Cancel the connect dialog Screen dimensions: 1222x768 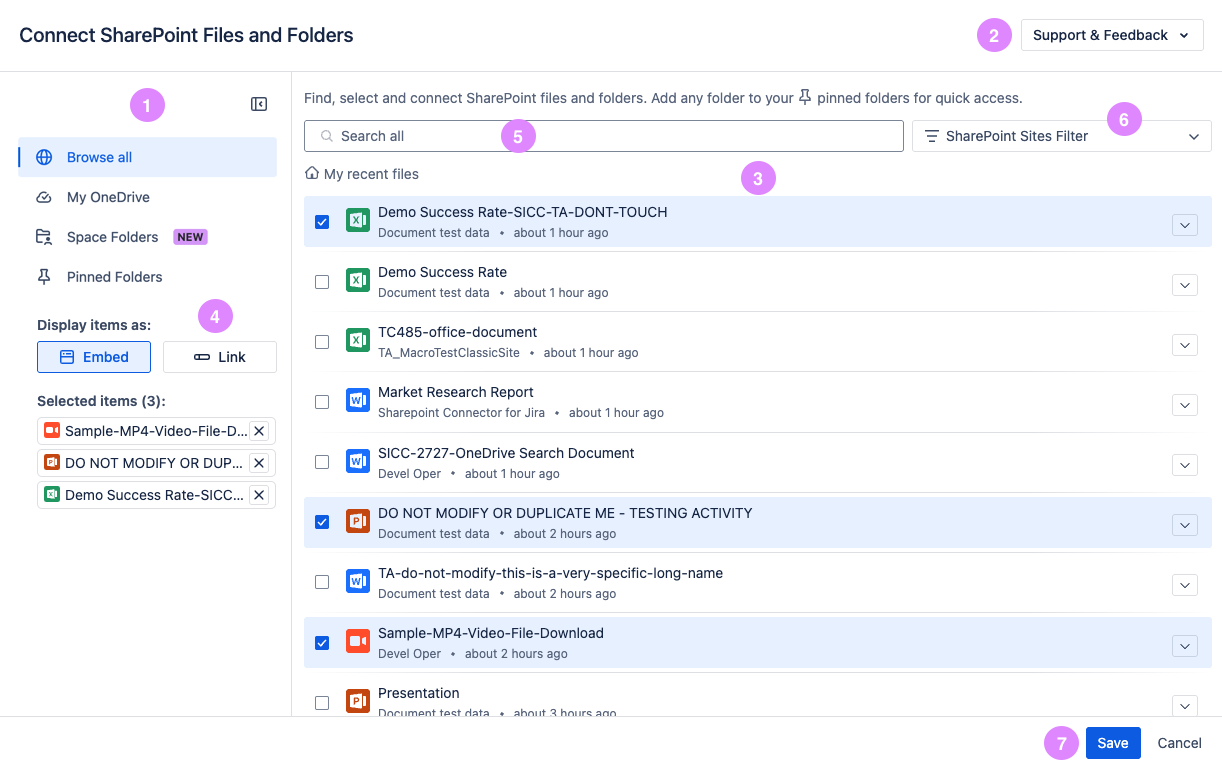pyautogui.click(x=1179, y=743)
